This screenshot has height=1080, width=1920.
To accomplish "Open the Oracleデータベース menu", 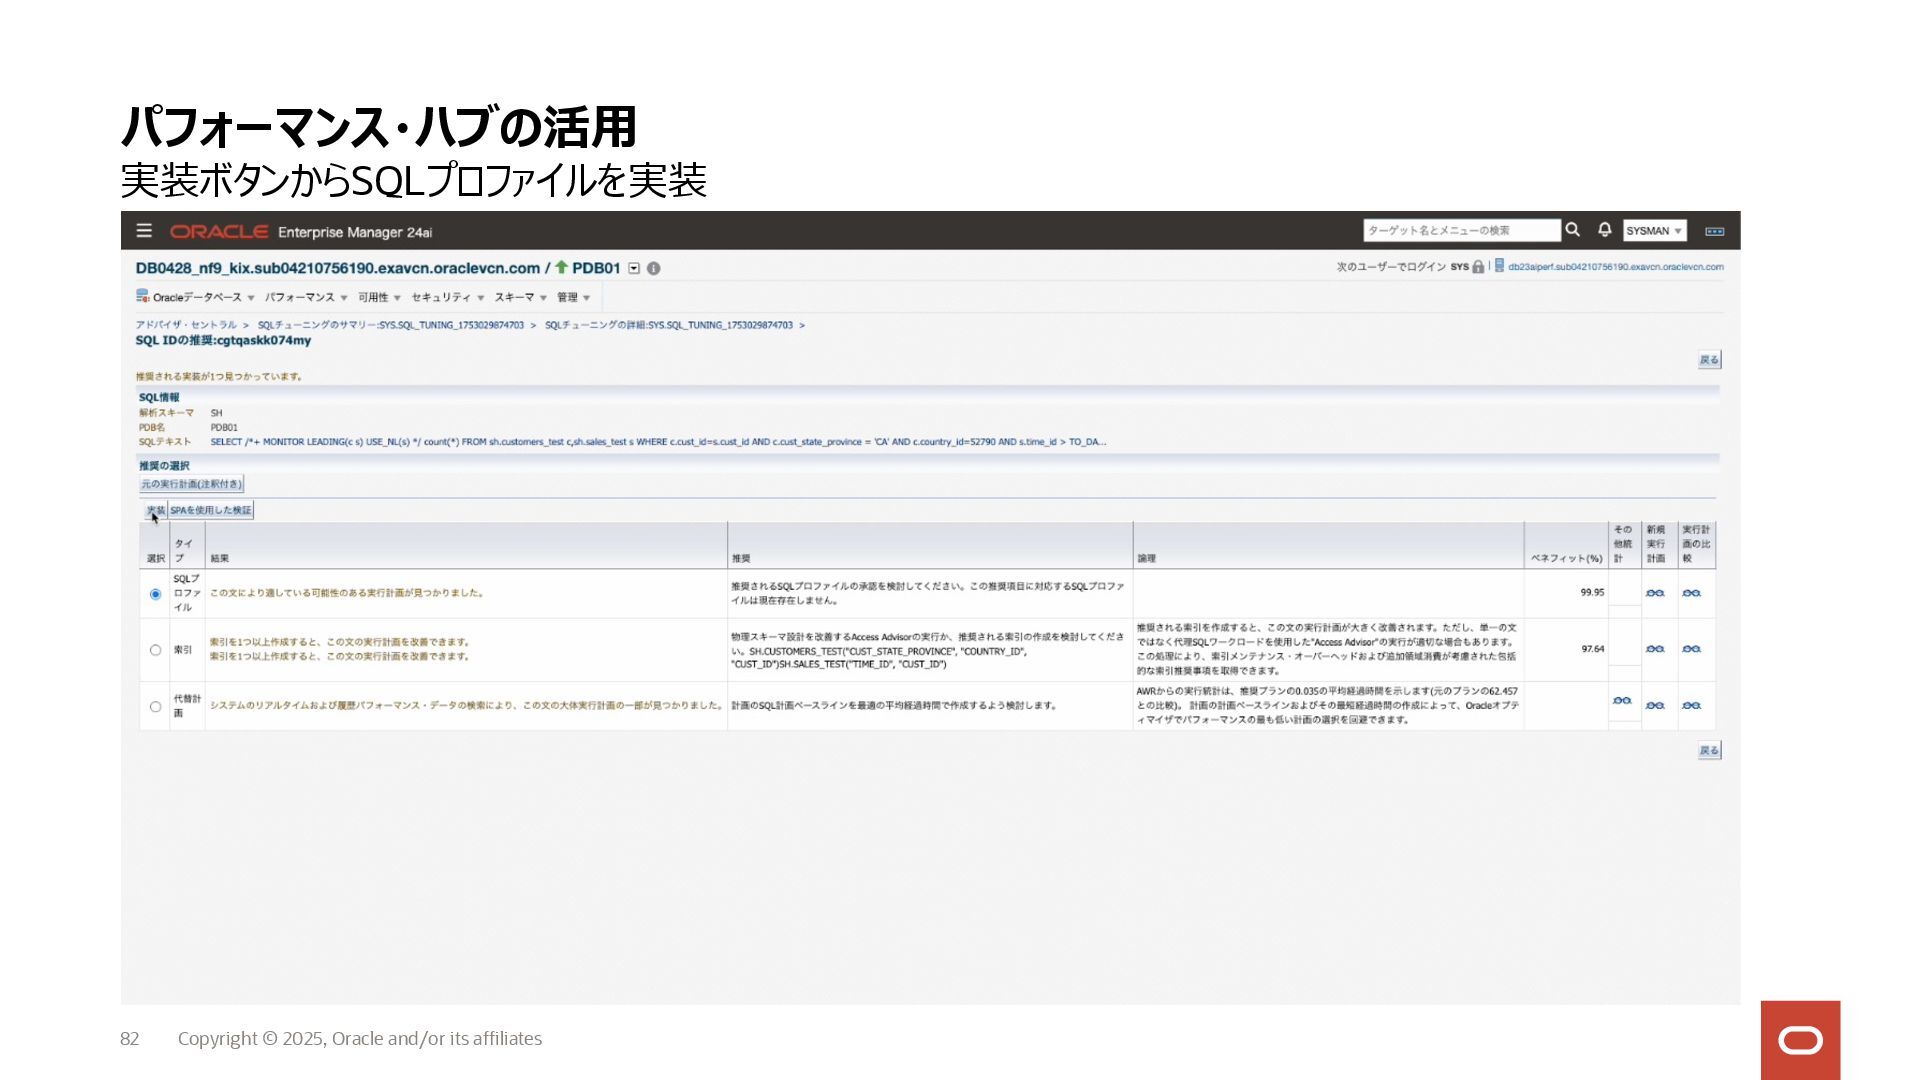I will click(203, 298).
